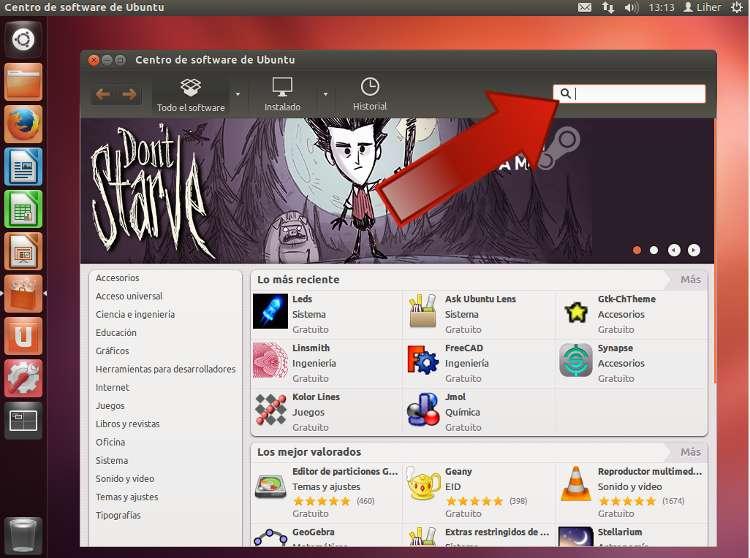Open the Linsmith app icon
The image size is (750, 558).
click(x=270, y=360)
